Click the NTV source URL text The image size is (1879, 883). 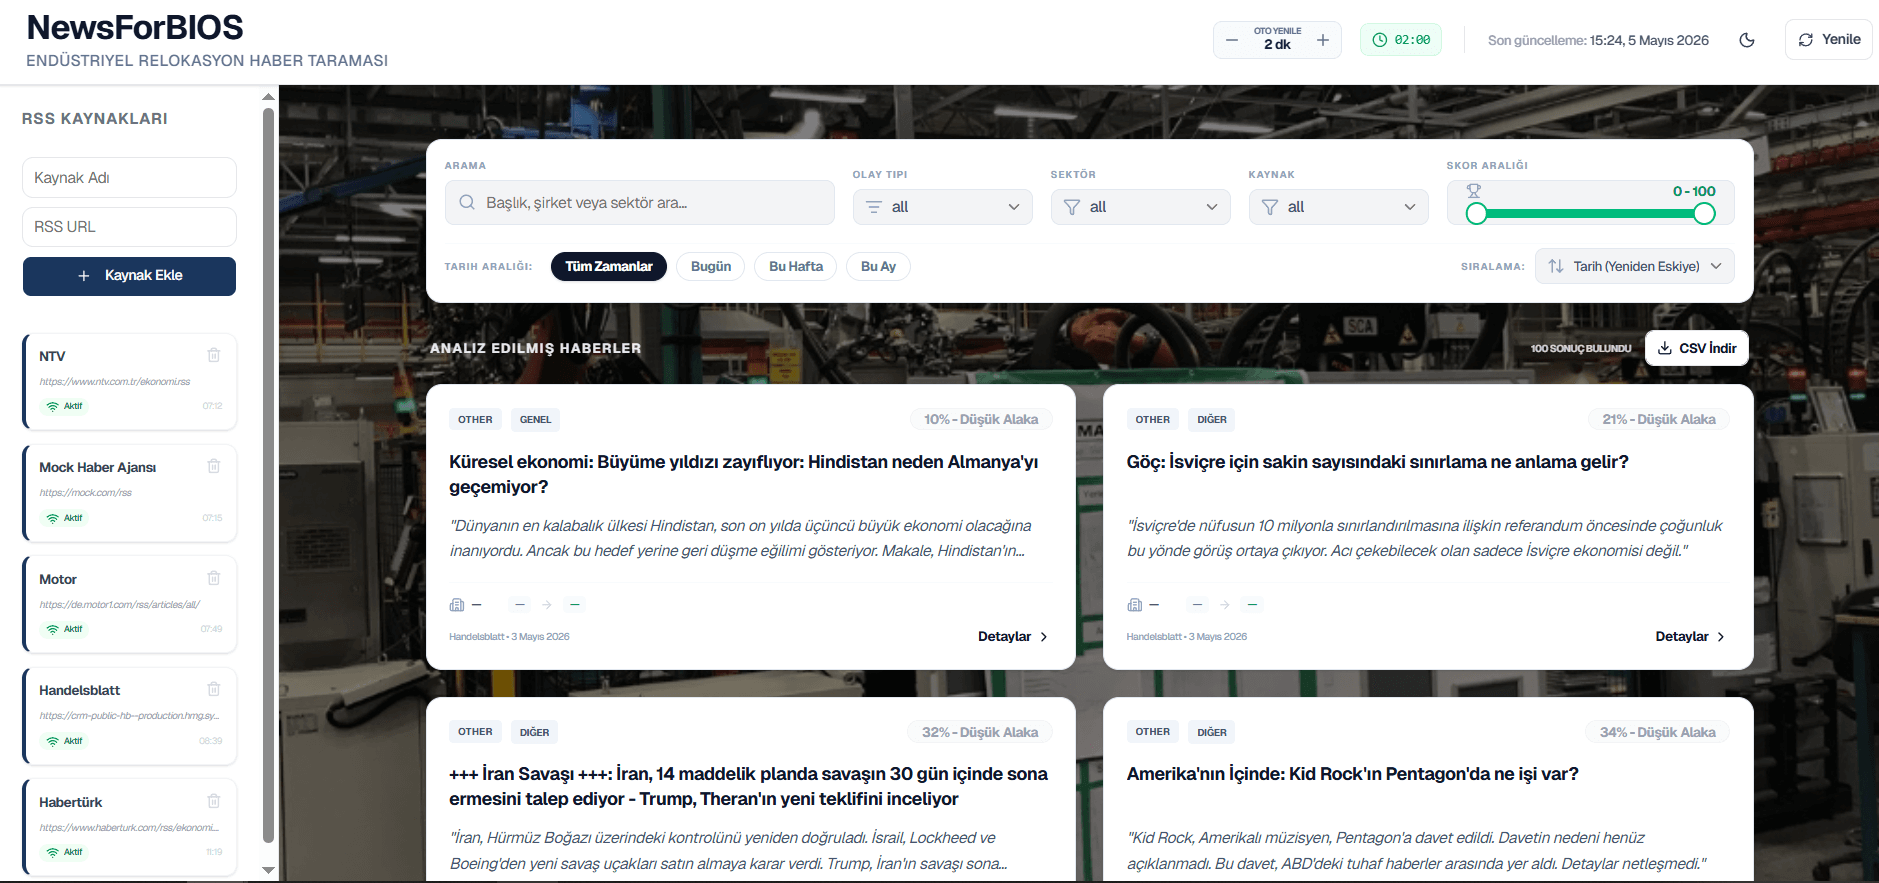coord(115,382)
